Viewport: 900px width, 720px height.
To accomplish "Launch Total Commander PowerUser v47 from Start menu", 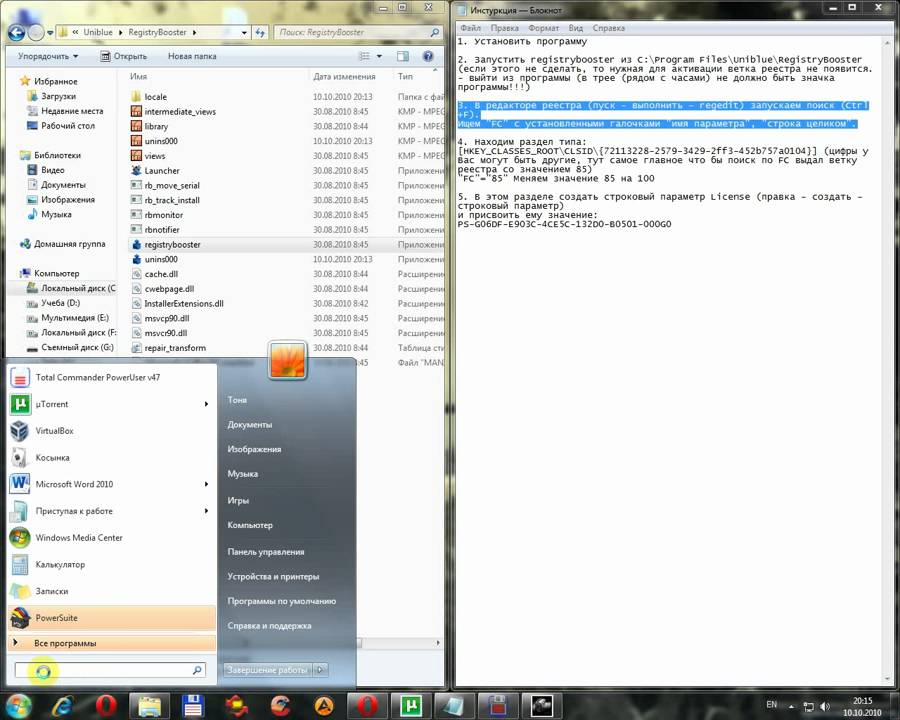I will tap(112, 377).
